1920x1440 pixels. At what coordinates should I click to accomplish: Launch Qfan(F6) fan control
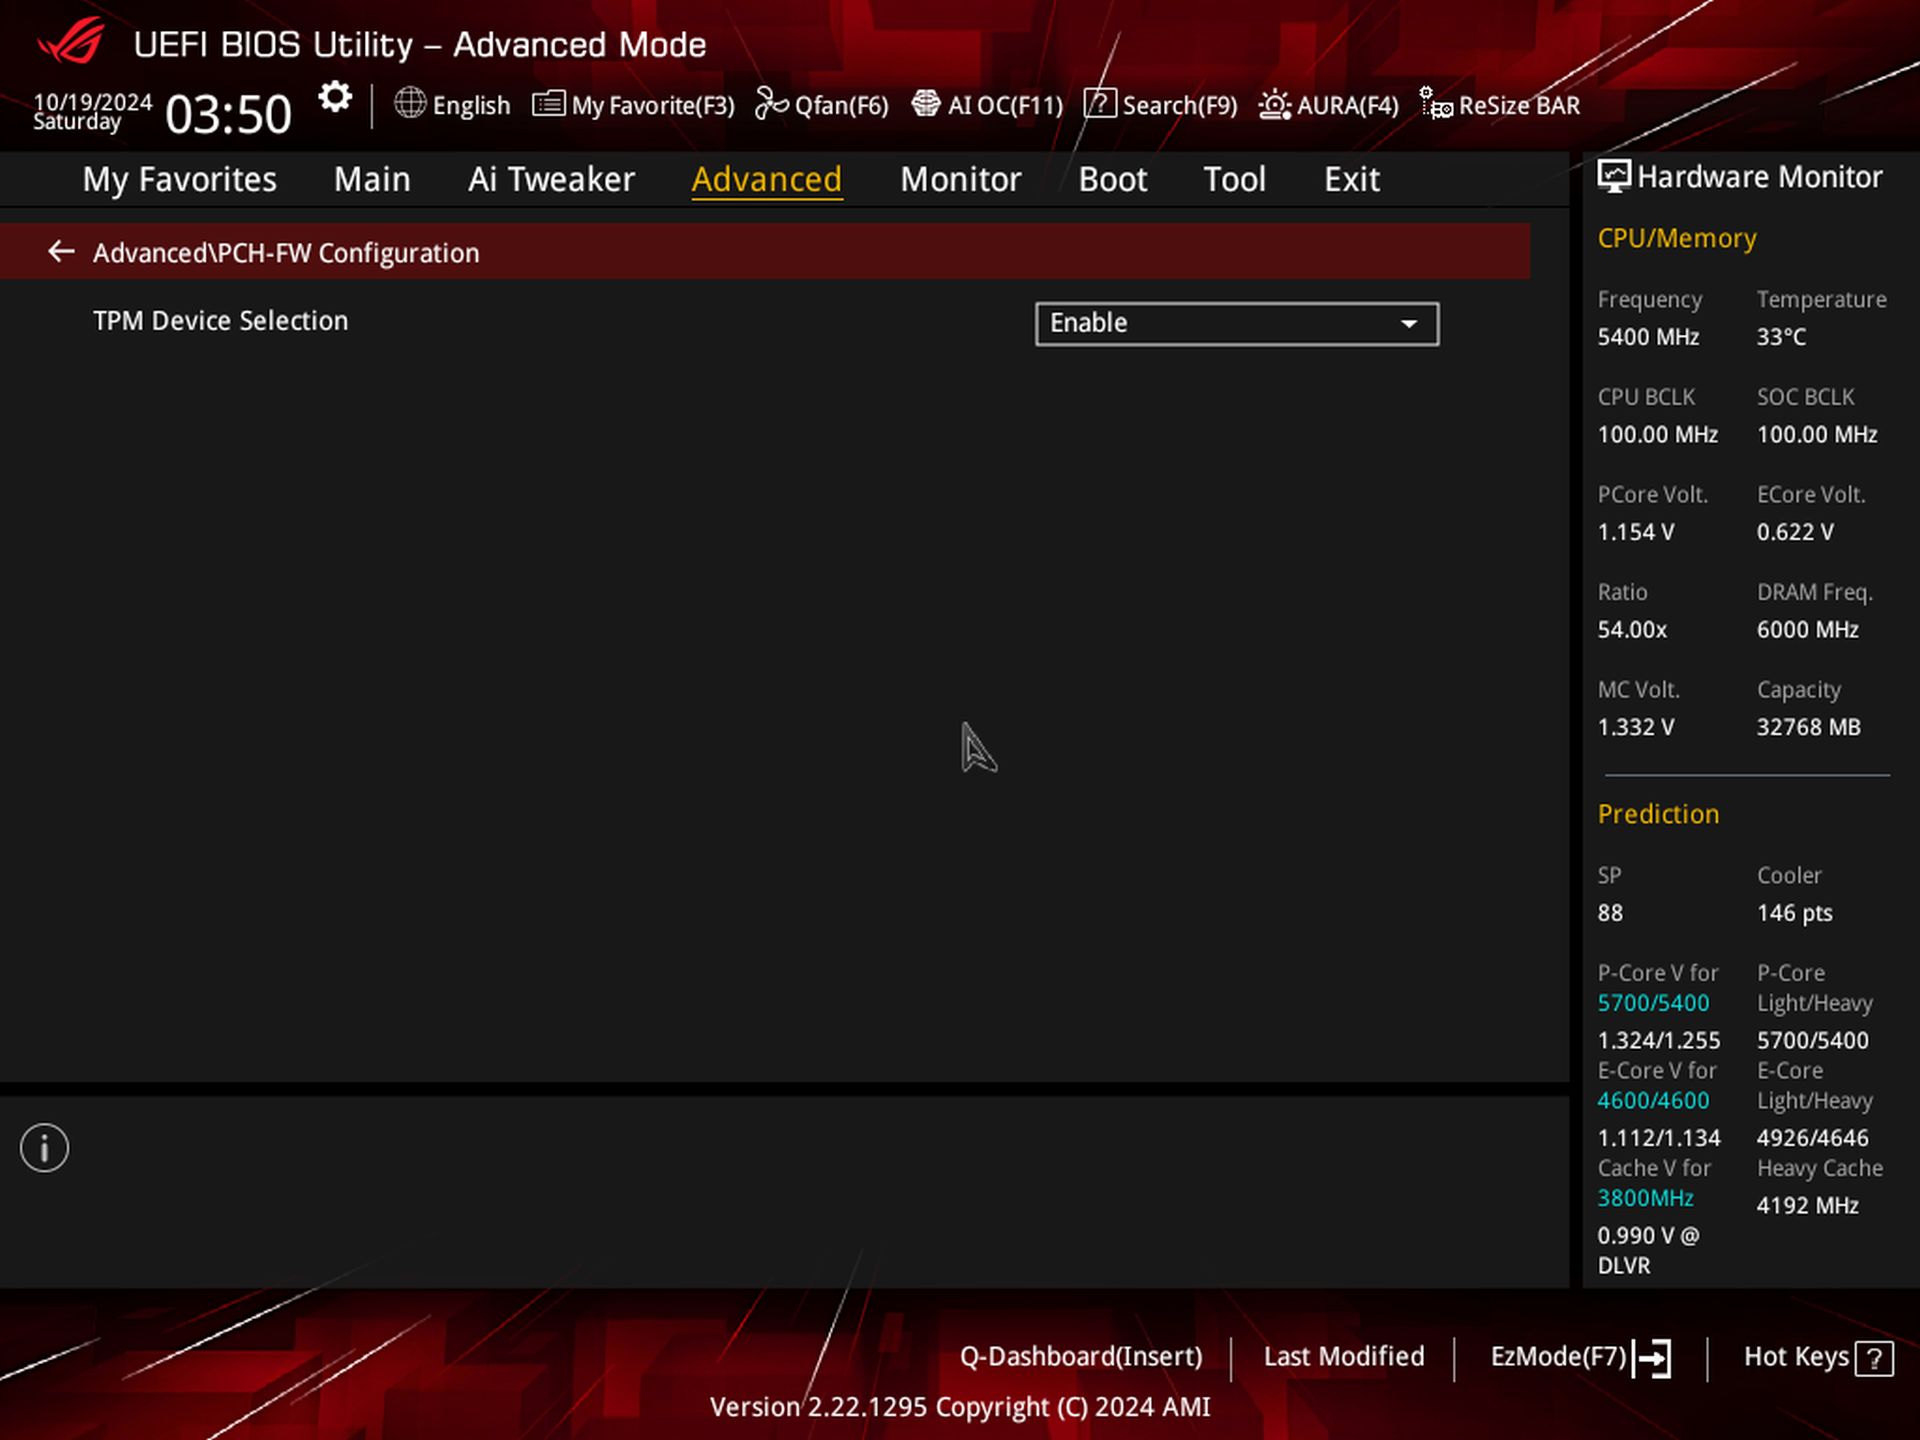tap(821, 105)
